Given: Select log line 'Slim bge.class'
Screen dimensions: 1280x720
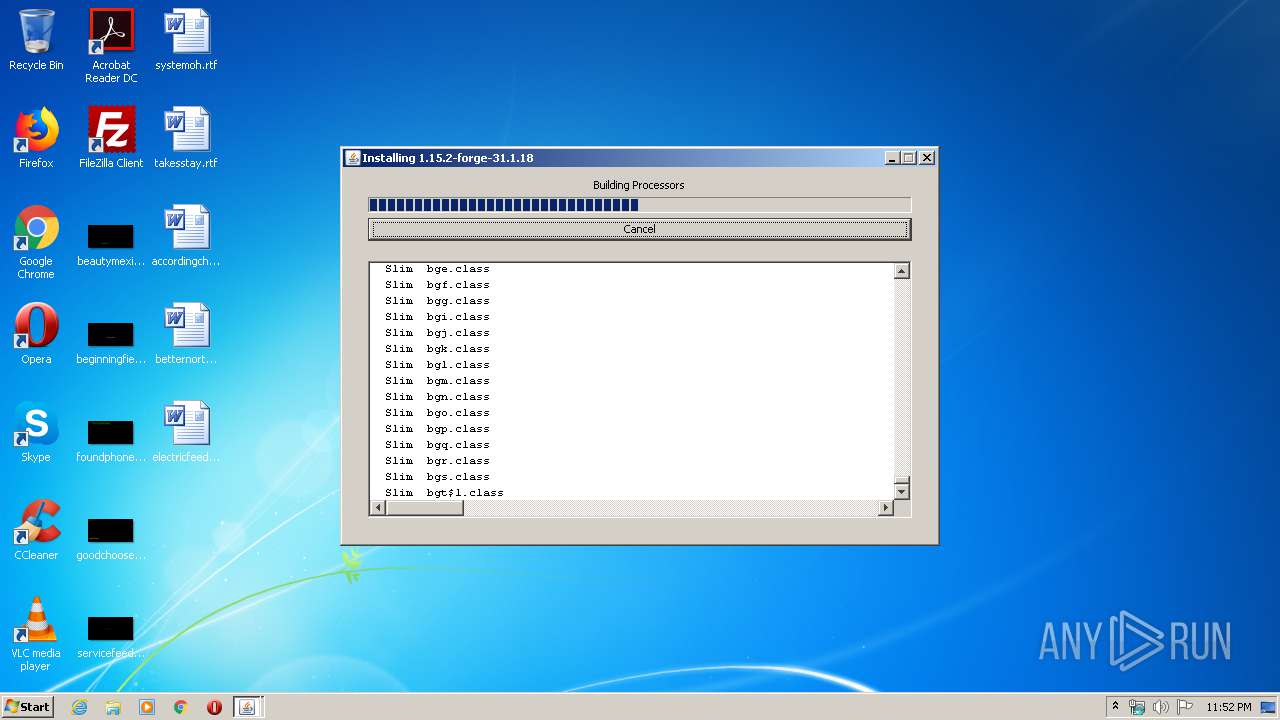Looking at the screenshot, I should pyautogui.click(x=437, y=269).
